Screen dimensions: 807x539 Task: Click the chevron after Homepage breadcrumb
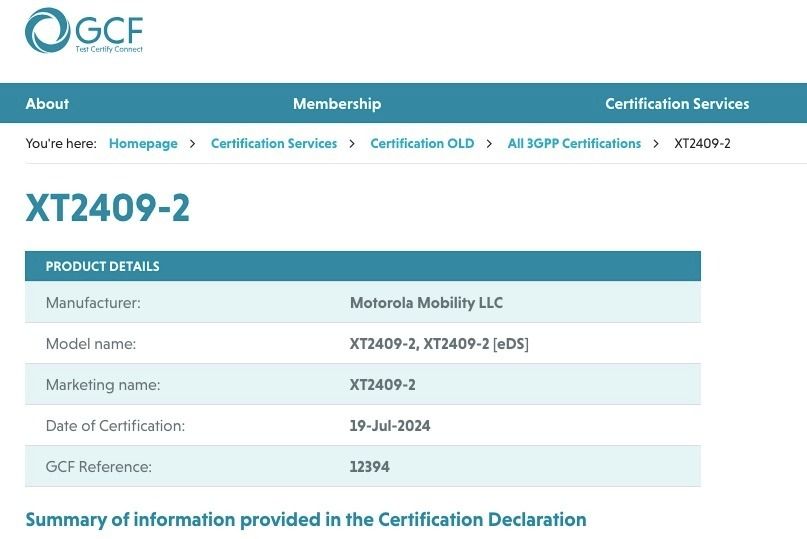tap(192, 144)
